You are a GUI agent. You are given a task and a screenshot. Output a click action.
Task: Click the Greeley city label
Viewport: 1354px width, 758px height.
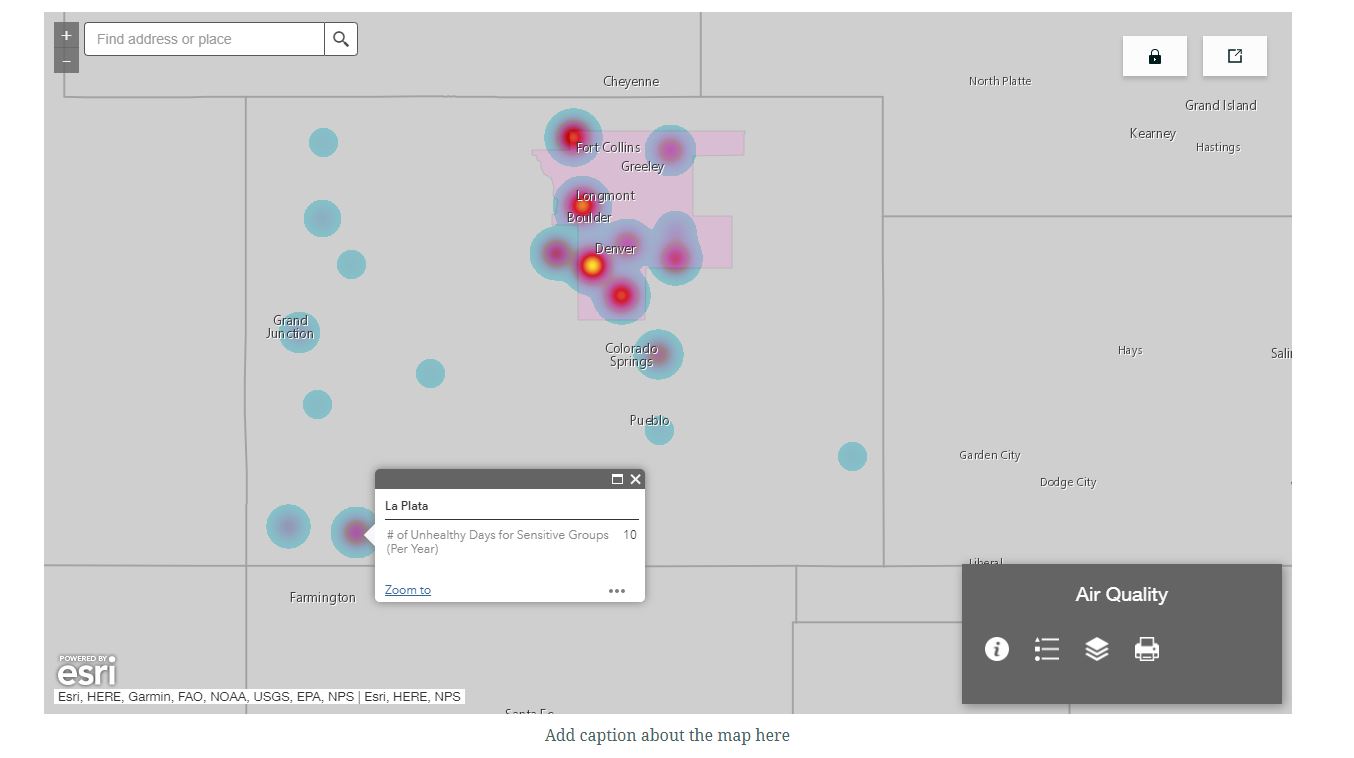point(642,166)
